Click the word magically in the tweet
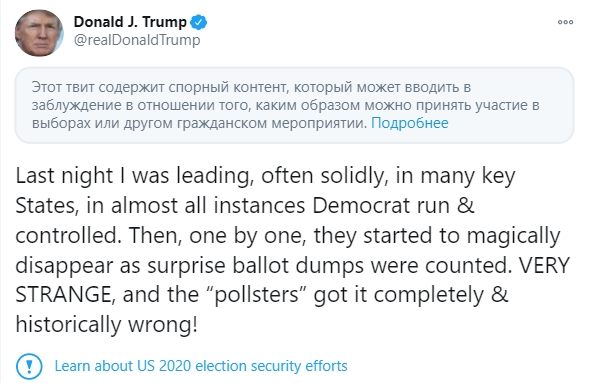The image size is (590, 383). click(514, 236)
